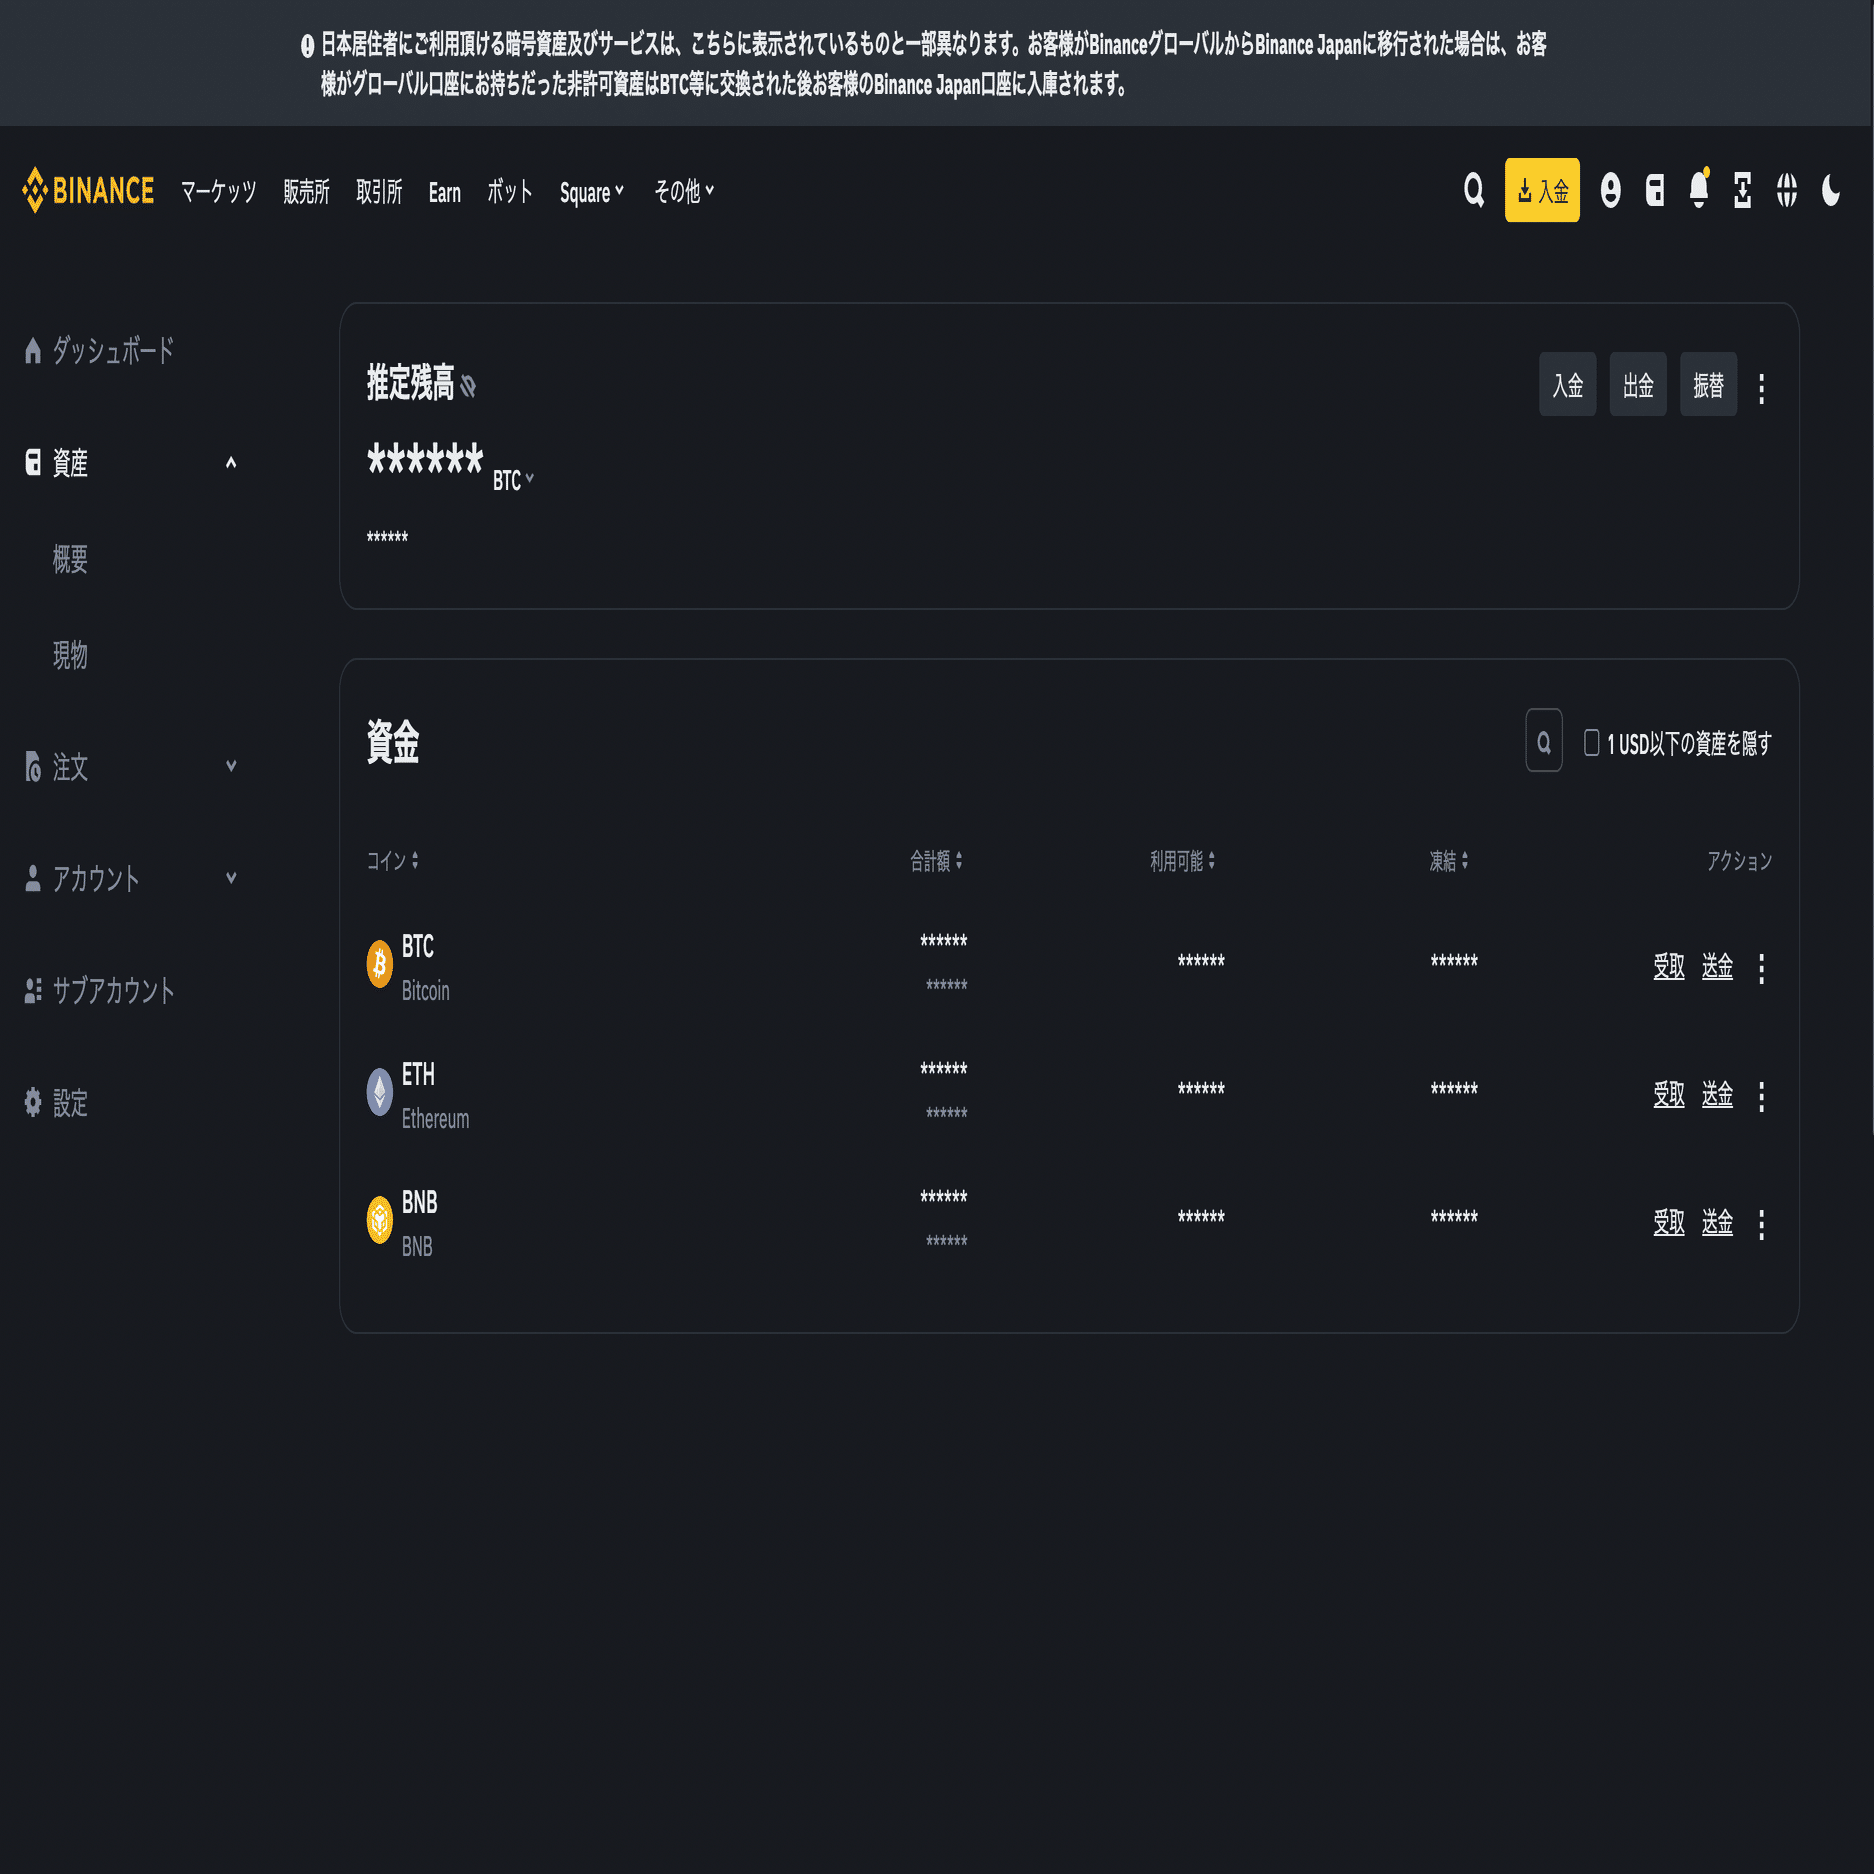Image resolution: width=1874 pixels, height=1874 pixels.
Task: Sort the table by 凍結
Action: pos(1449,860)
